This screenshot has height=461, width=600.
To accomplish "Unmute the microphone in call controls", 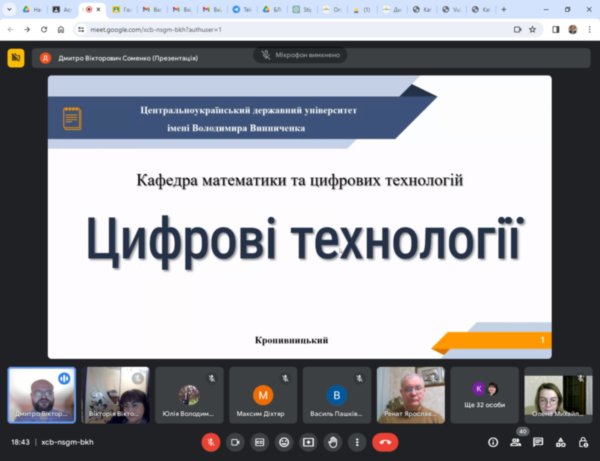I will 211,441.
